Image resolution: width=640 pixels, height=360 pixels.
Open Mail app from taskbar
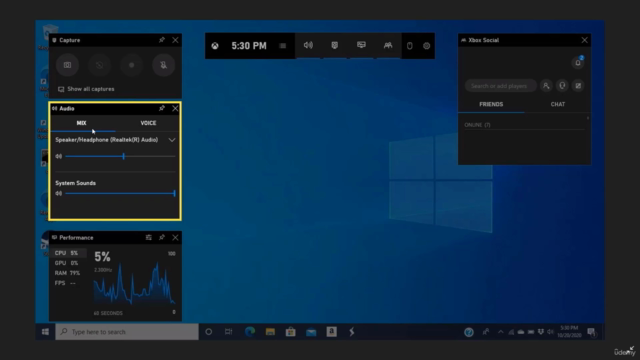click(x=311, y=332)
